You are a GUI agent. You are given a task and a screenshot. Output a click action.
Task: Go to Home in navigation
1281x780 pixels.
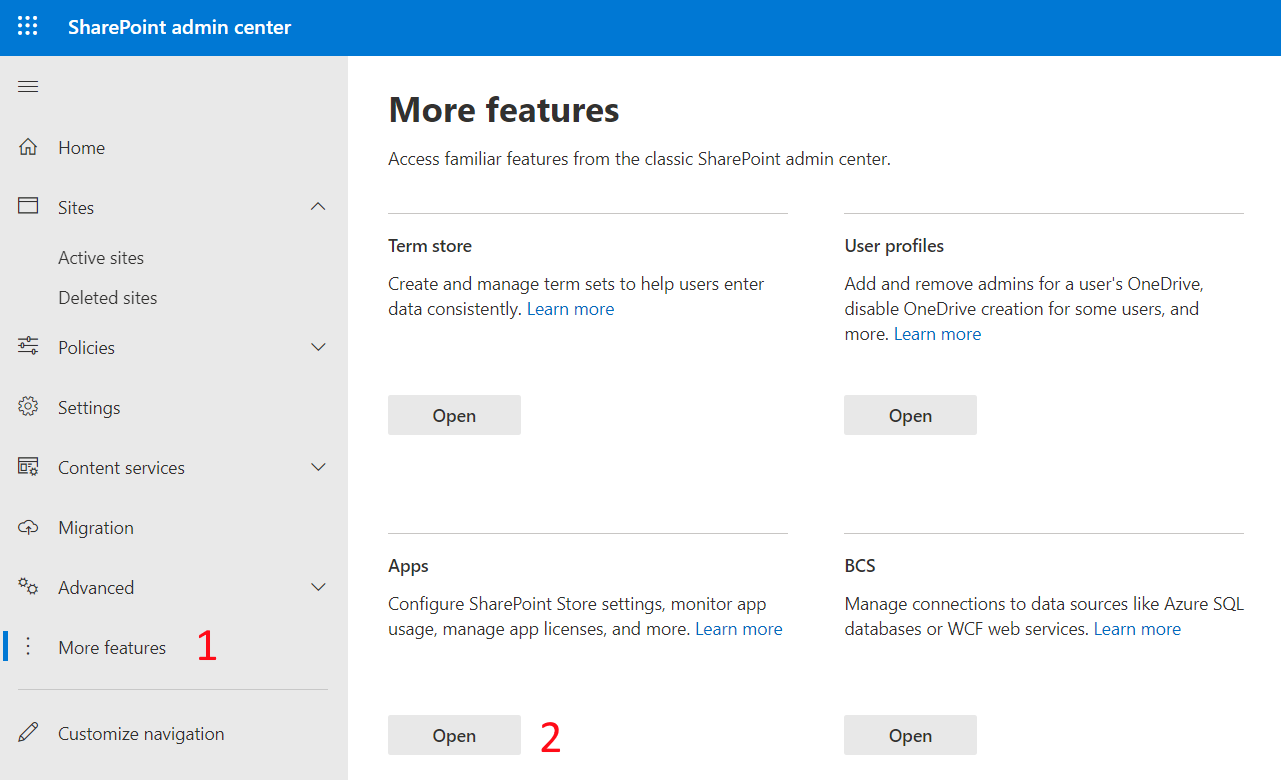pos(81,148)
